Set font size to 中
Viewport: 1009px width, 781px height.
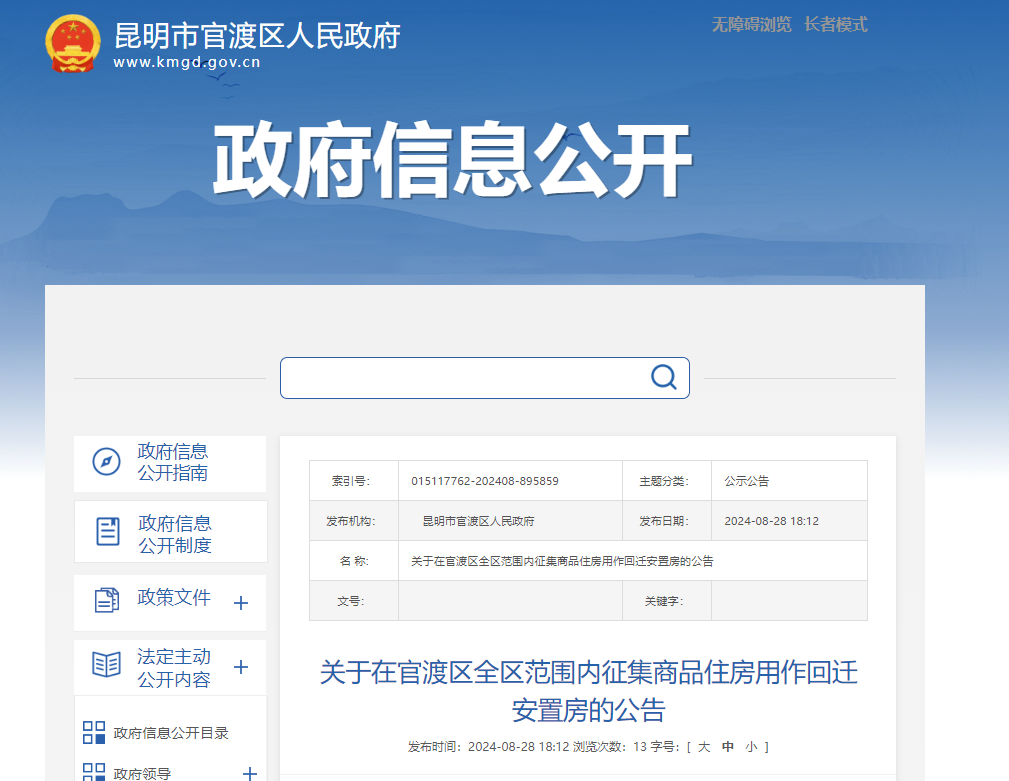click(727, 747)
